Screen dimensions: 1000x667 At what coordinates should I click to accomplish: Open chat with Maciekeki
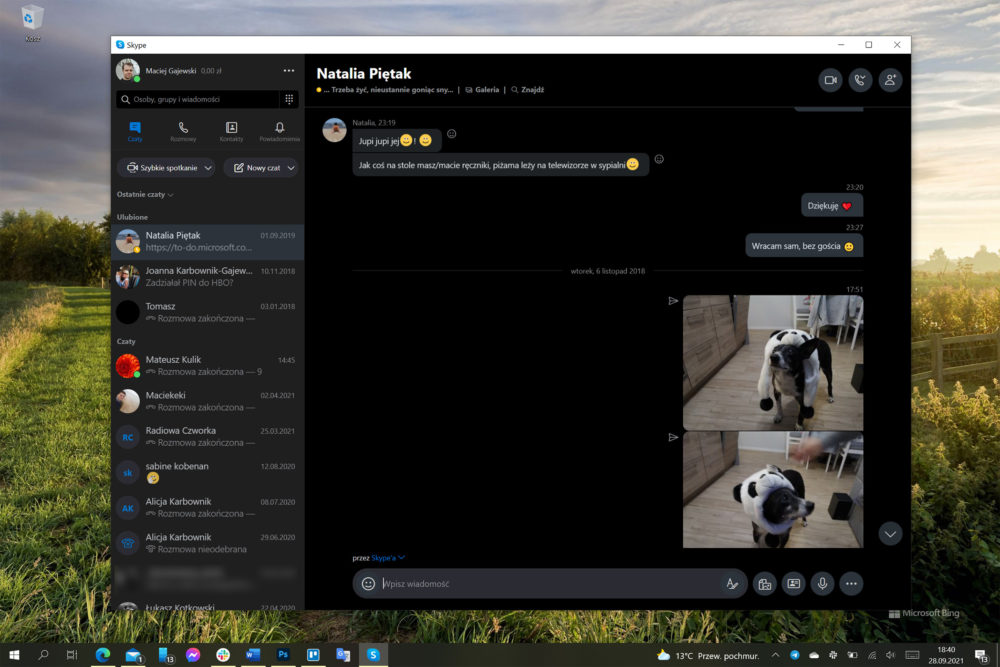[x=207, y=401]
